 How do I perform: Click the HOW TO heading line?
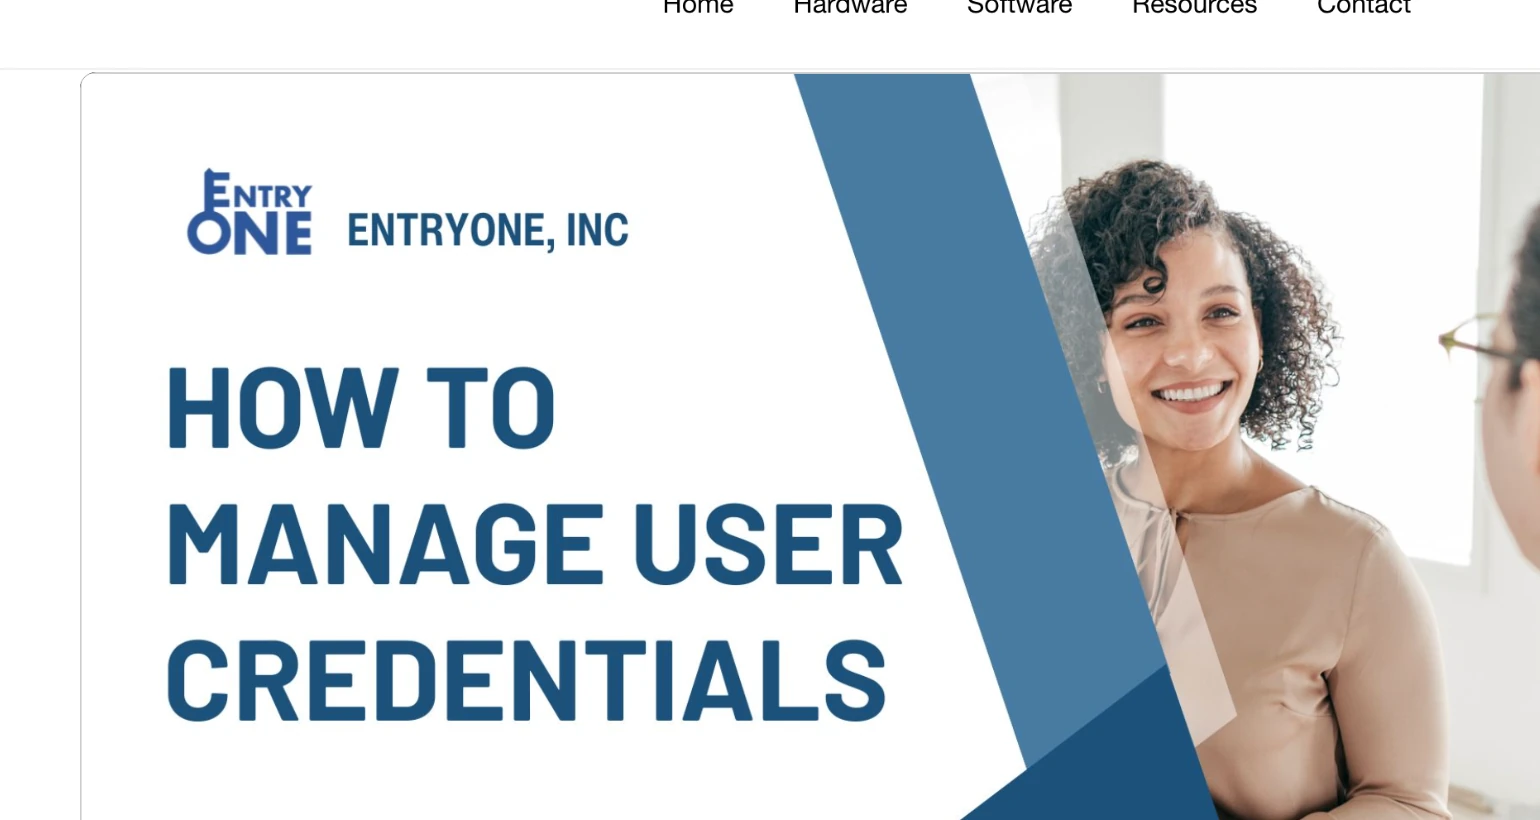360,409
